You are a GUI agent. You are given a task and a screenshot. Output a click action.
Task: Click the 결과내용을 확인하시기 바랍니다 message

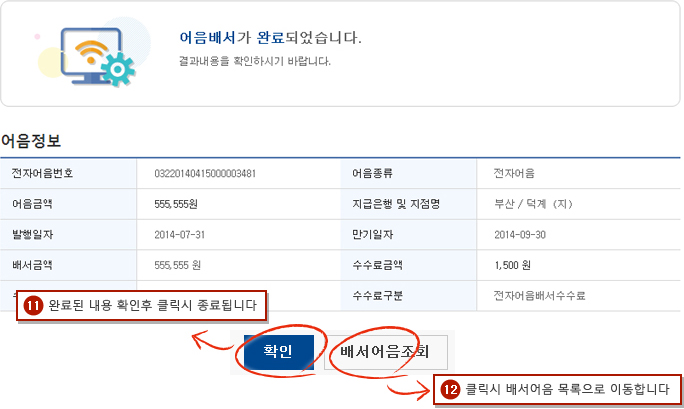point(254,61)
